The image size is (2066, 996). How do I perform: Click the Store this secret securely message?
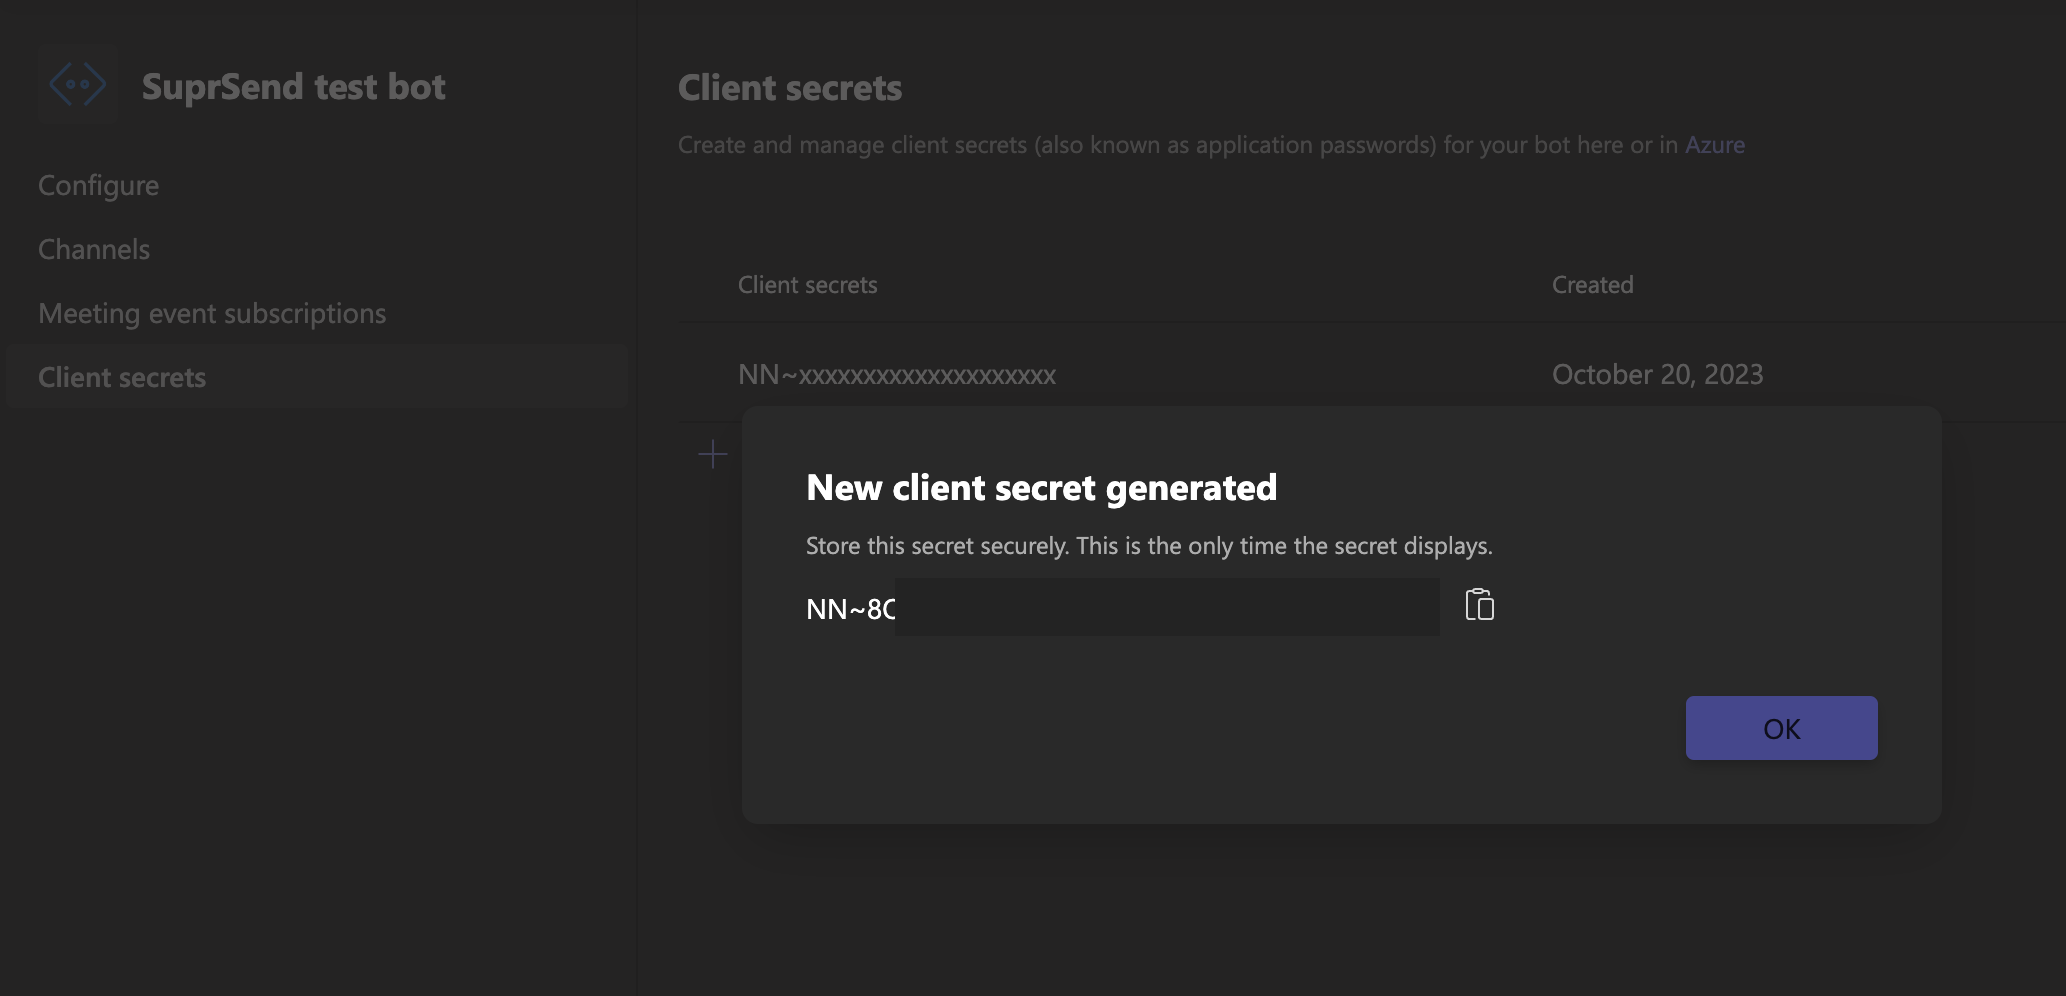coord(1149,546)
